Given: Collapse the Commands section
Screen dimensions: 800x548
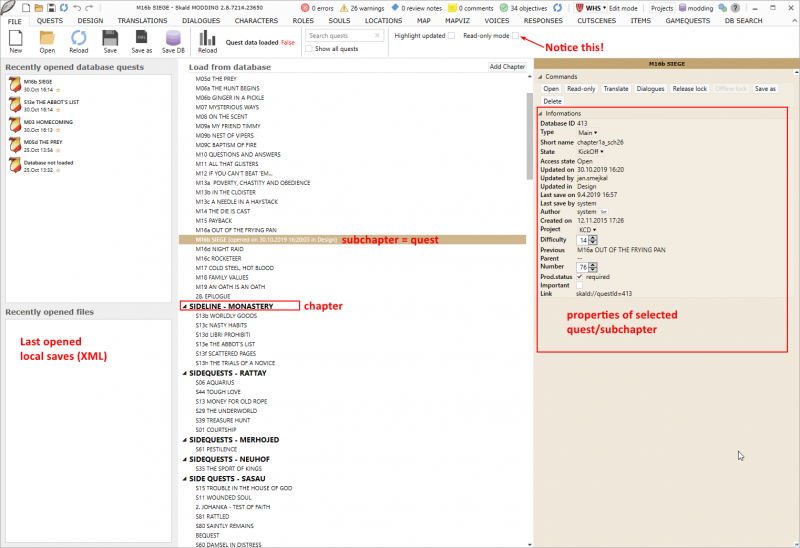Looking at the screenshot, I should (540, 77).
